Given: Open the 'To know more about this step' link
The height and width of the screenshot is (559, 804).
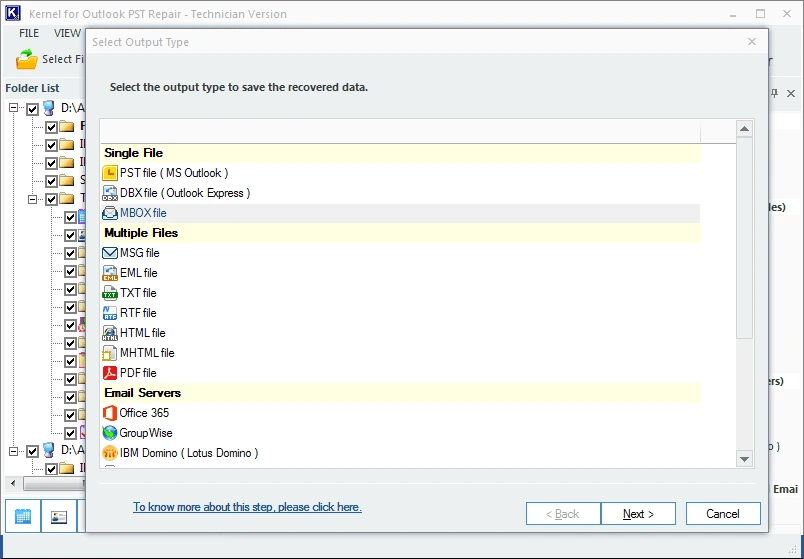Looking at the screenshot, I should coord(247,507).
